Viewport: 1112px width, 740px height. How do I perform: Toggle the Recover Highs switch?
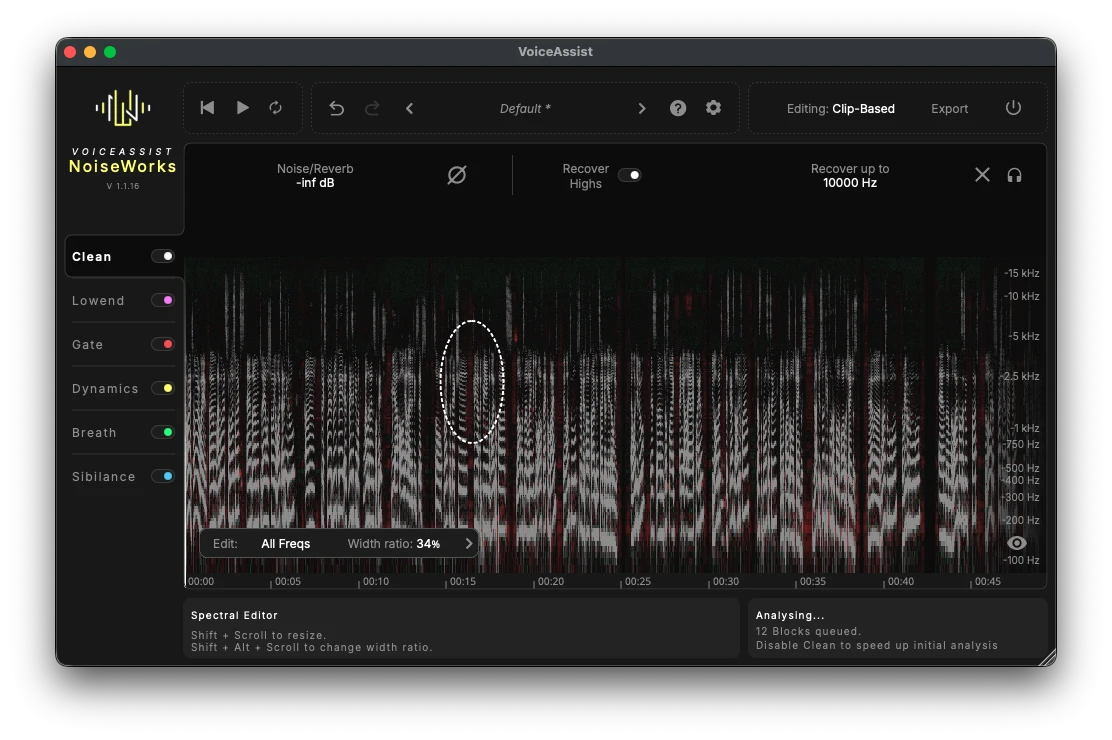click(629, 175)
